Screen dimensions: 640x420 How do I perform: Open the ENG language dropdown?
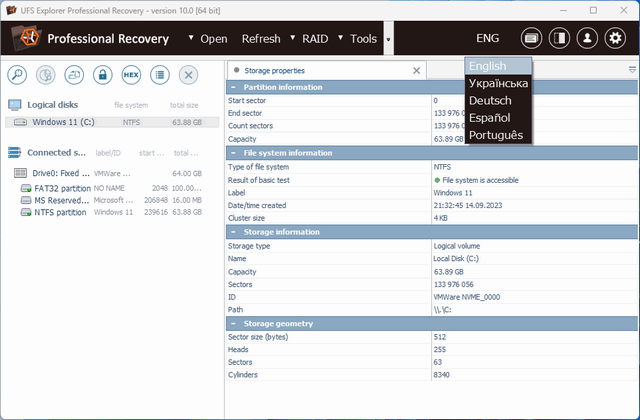pos(487,39)
